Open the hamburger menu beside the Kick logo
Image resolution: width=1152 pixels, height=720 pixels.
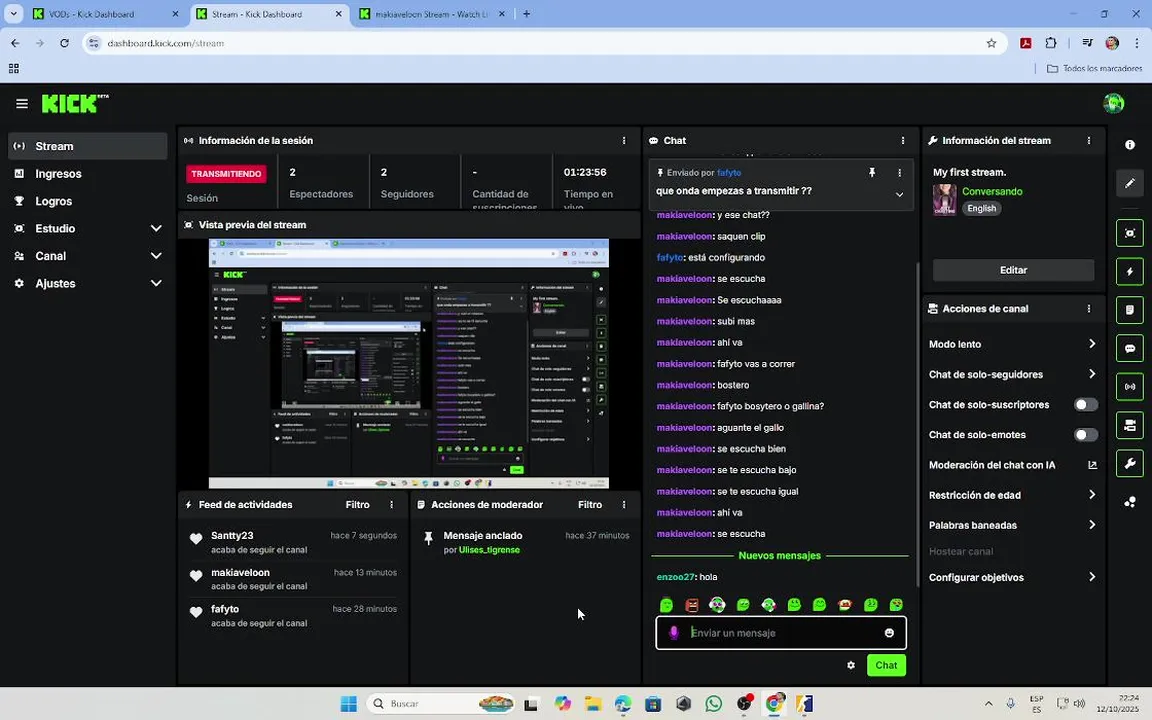pyautogui.click(x=22, y=104)
